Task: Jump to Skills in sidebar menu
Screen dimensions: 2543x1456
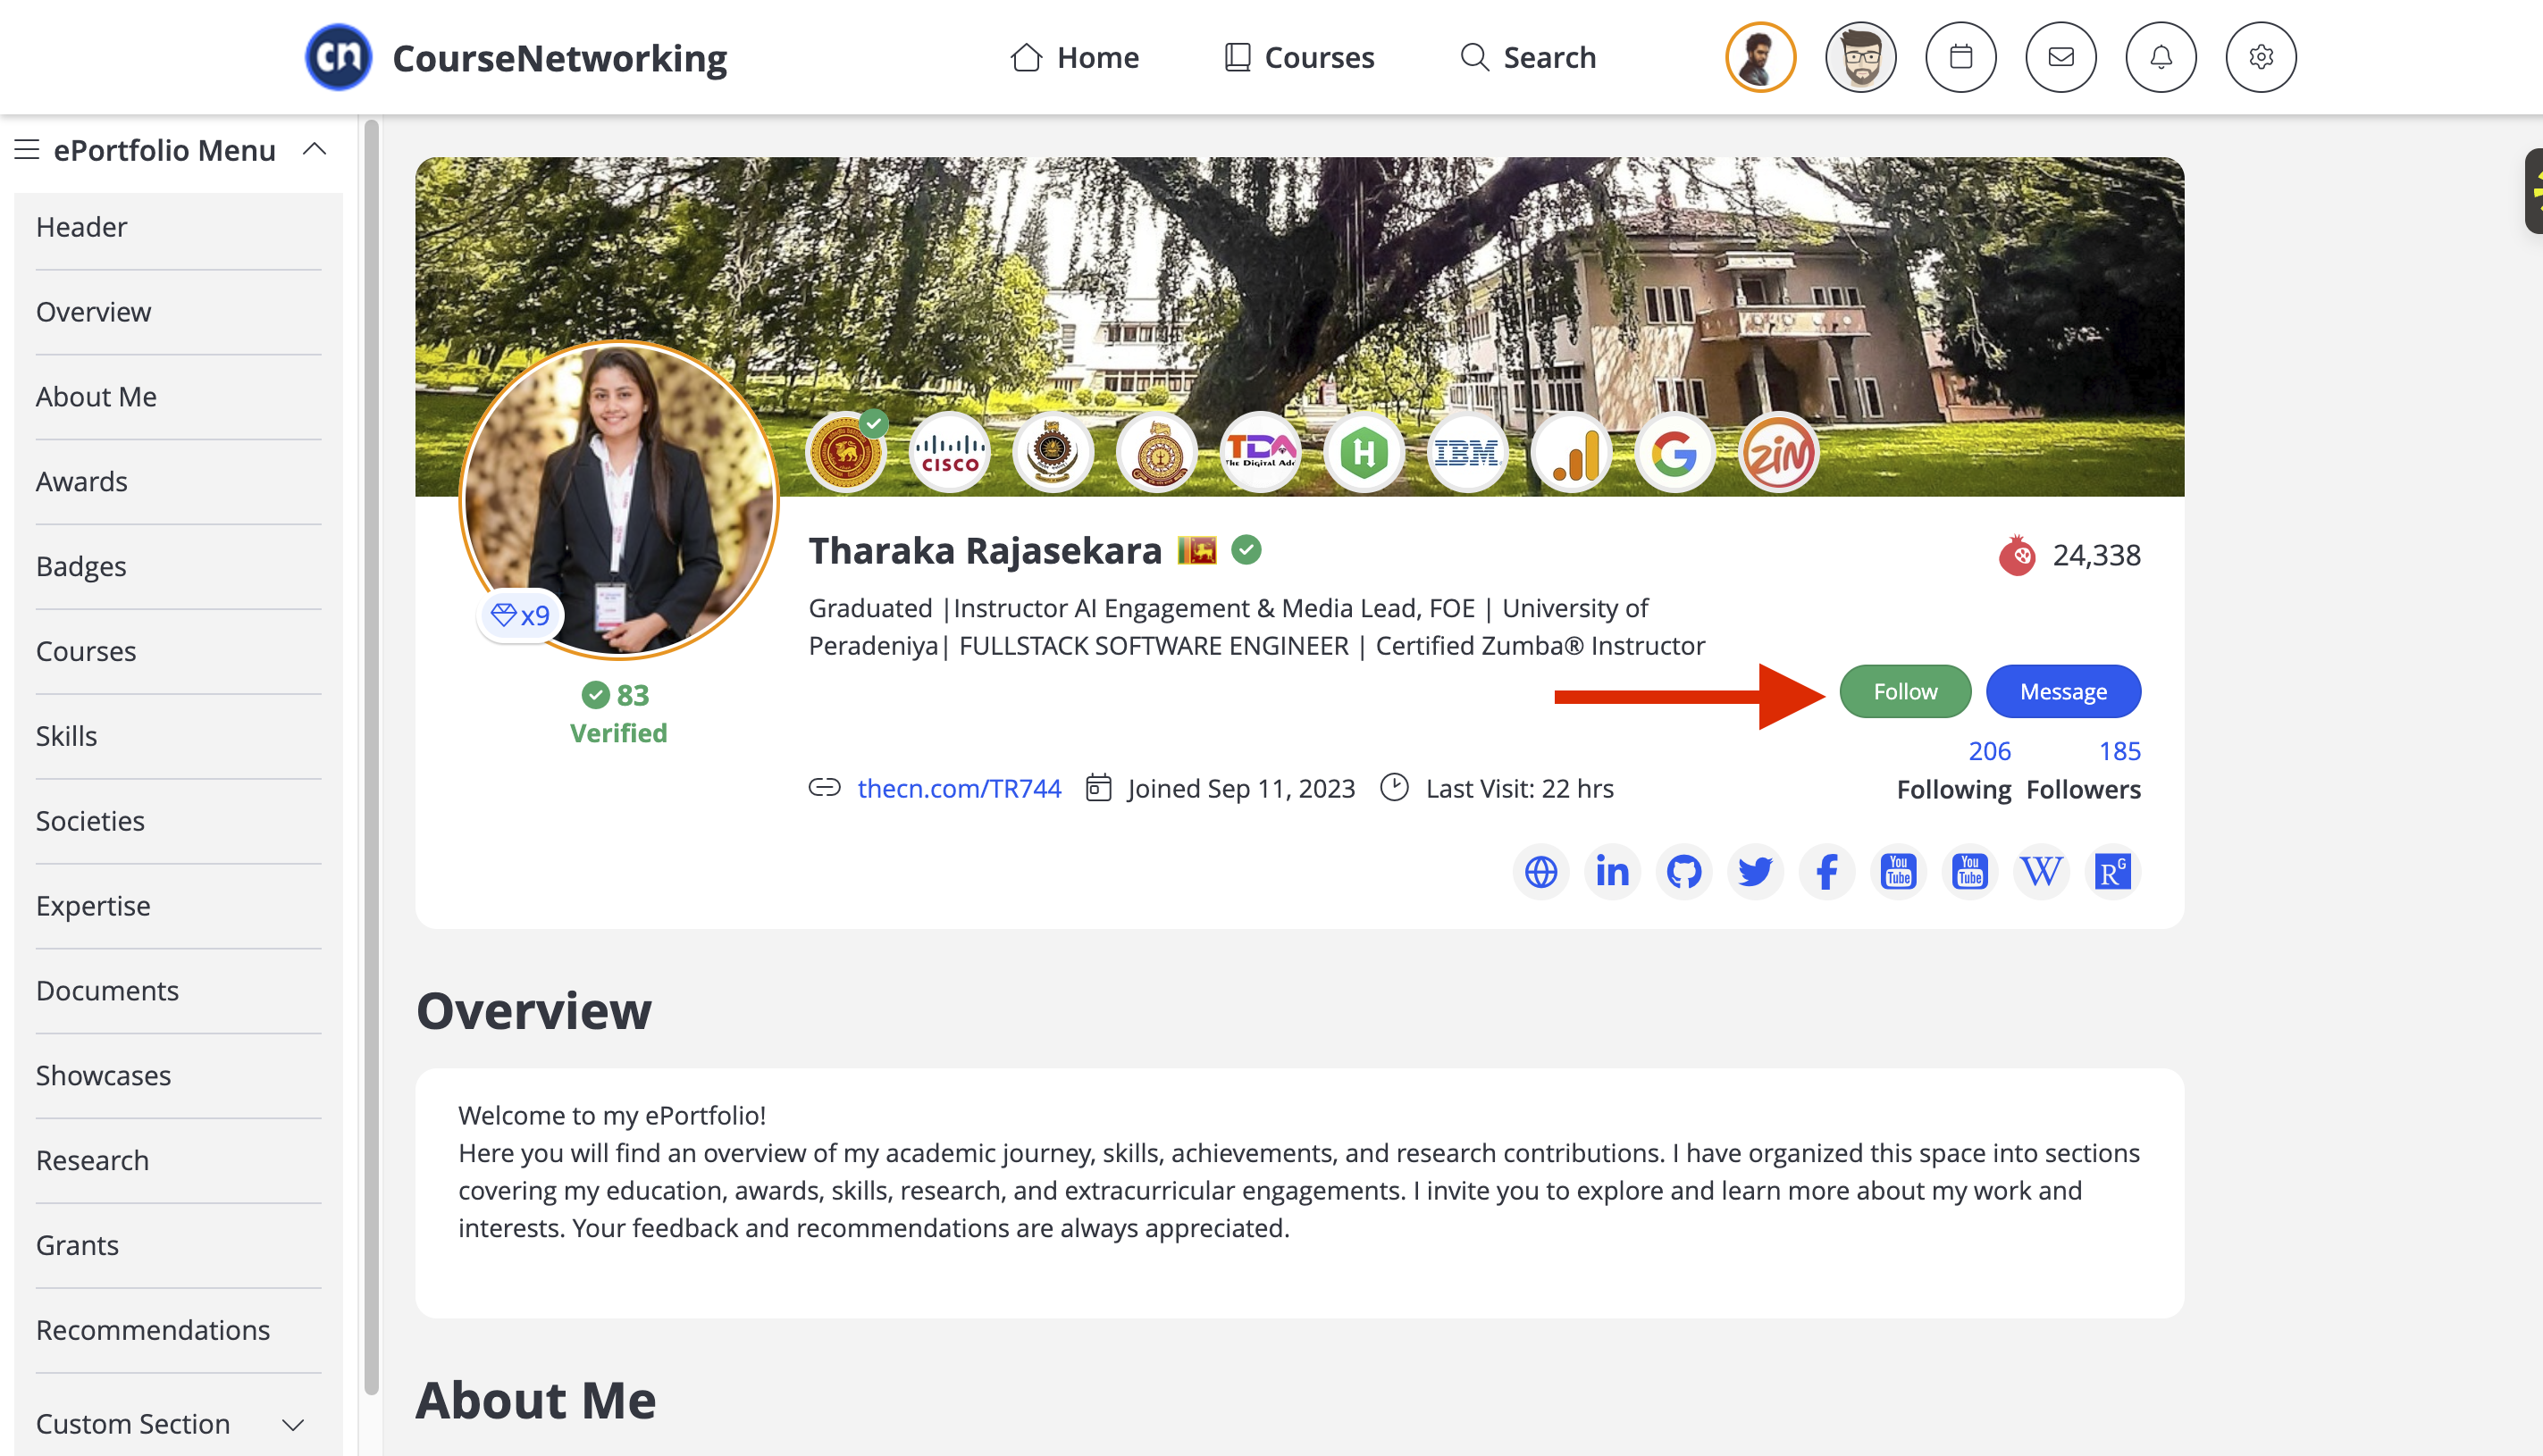Action: click(179, 737)
